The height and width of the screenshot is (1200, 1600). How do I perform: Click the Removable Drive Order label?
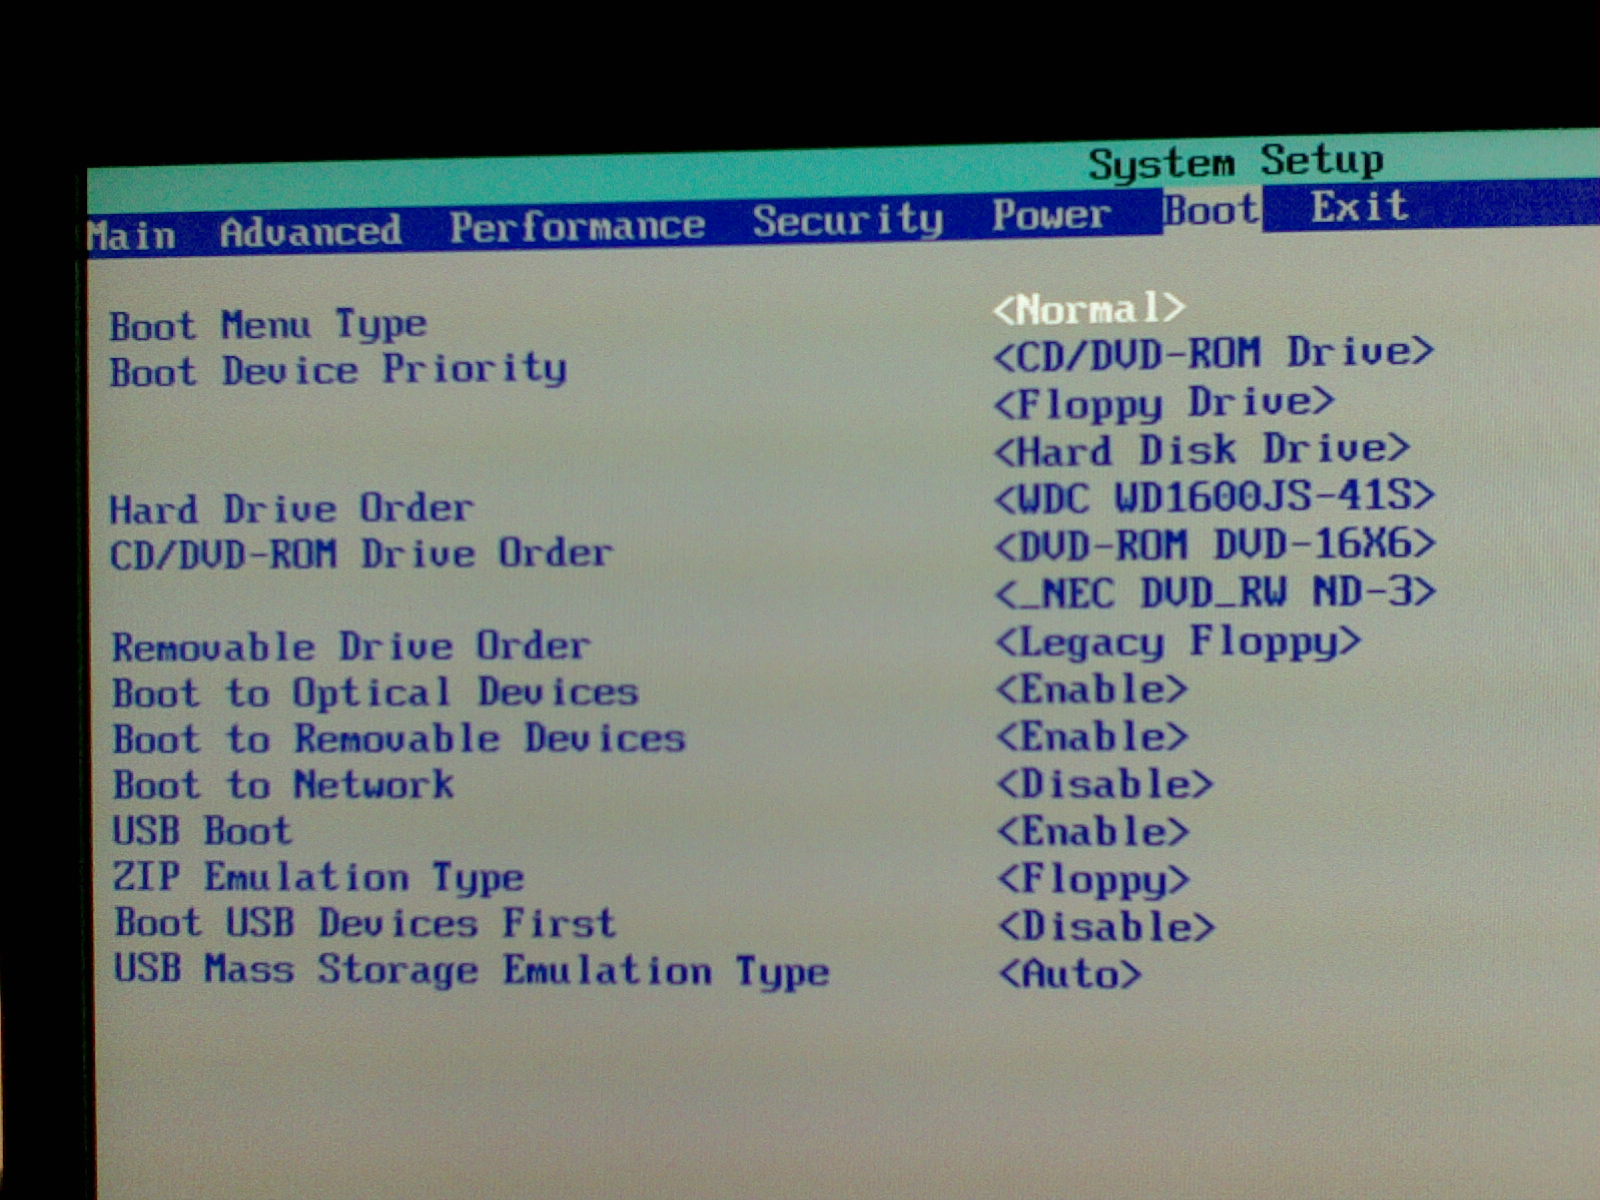pos(351,646)
